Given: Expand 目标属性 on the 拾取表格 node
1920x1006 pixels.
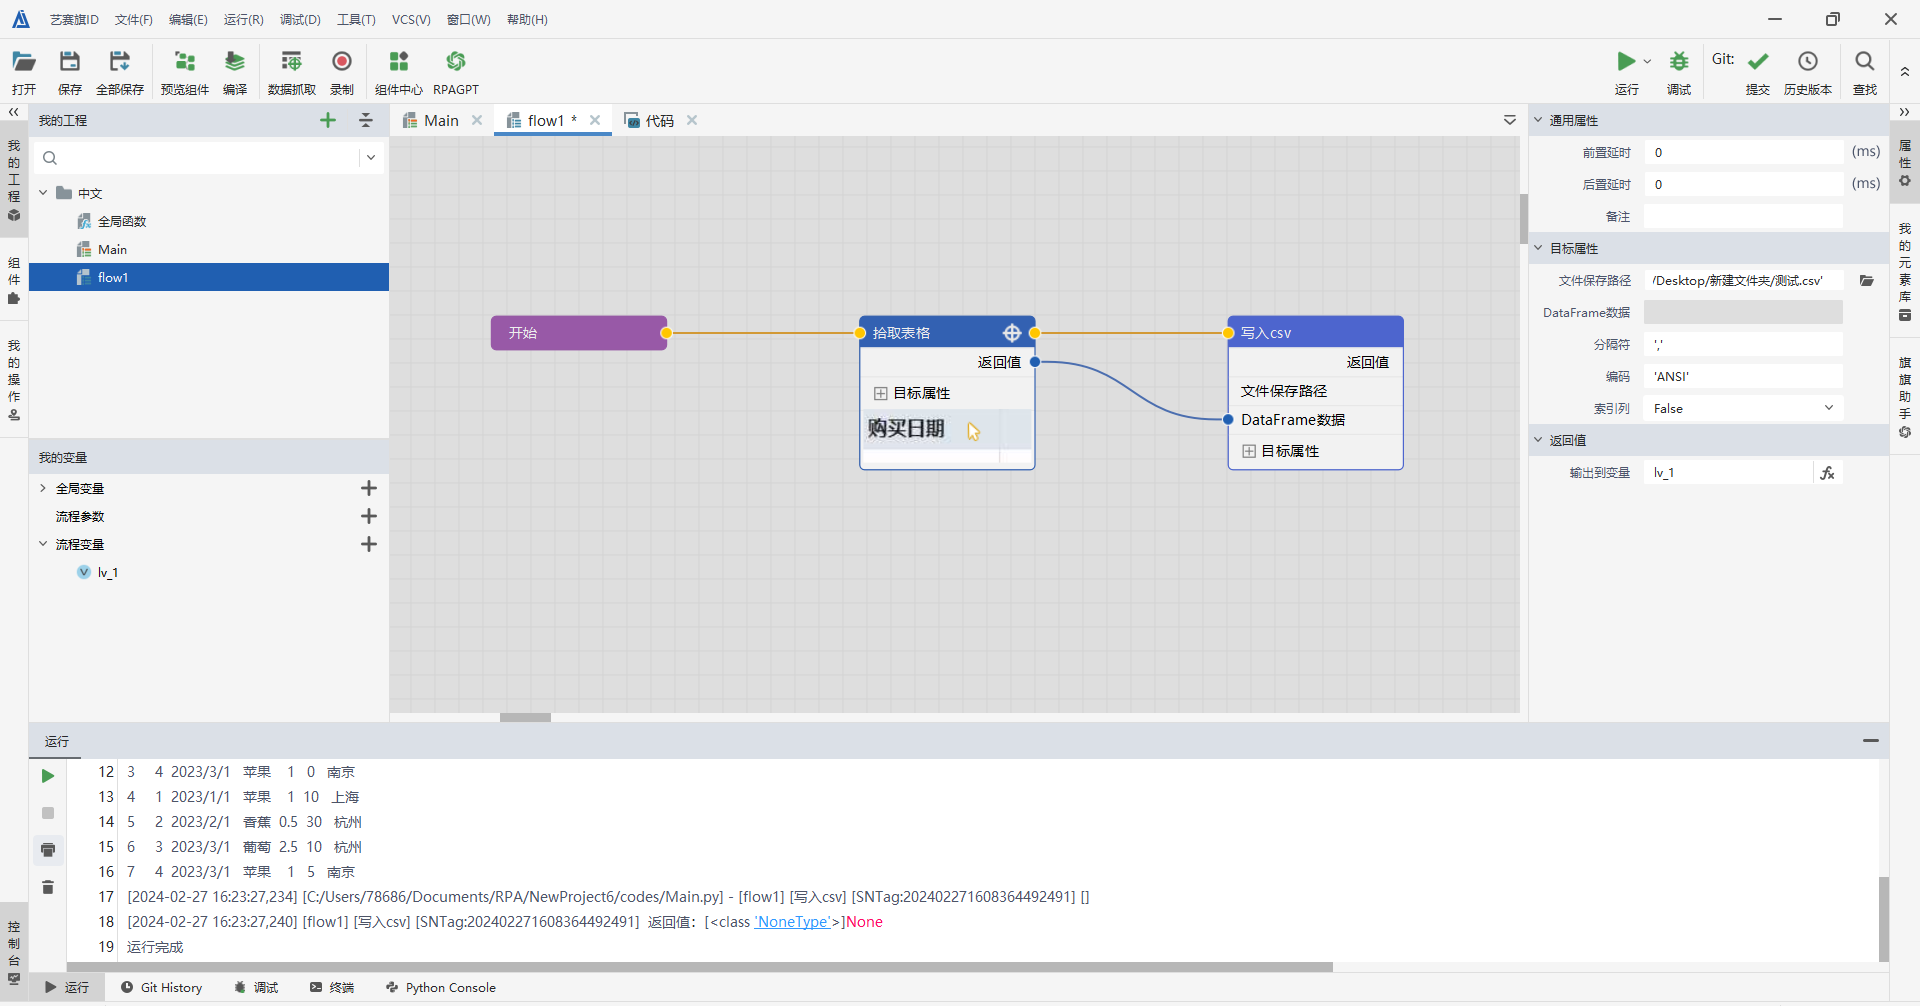Looking at the screenshot, I should coord(881,393).
